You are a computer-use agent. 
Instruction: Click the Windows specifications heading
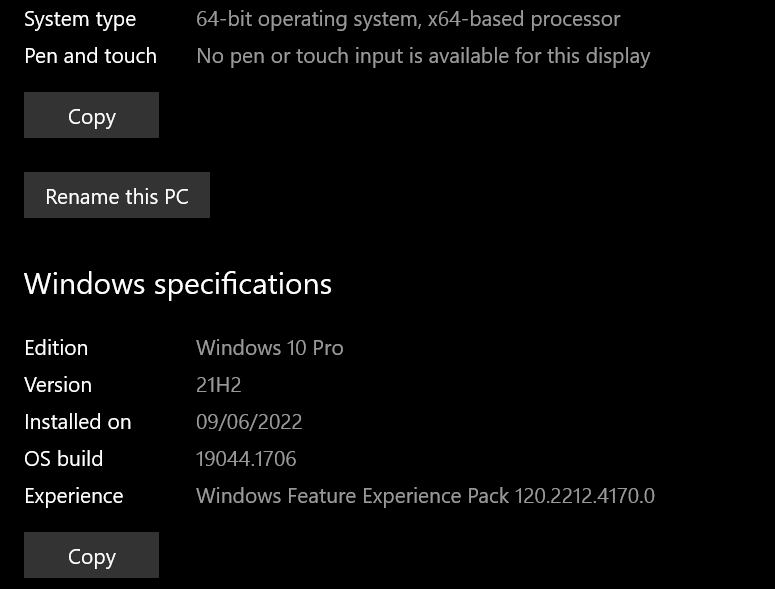coord(178,284)
